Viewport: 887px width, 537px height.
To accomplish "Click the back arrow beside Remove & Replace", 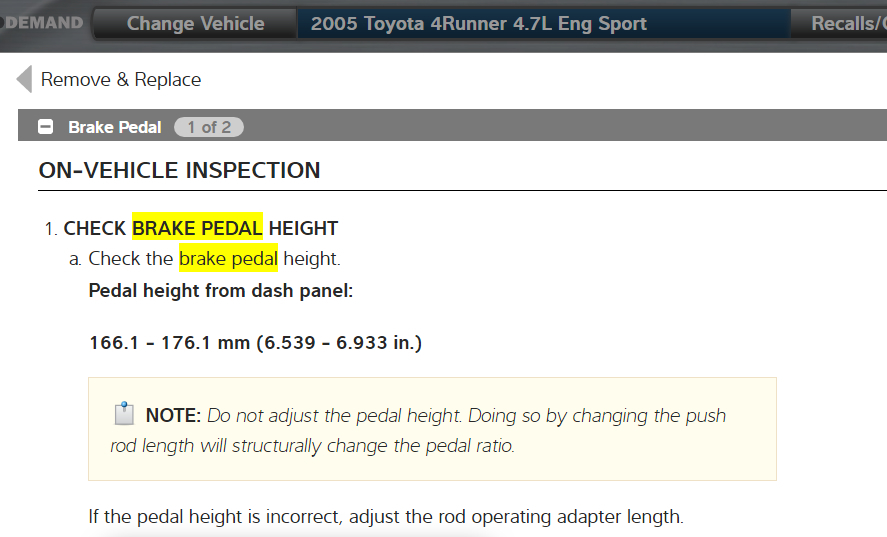I will pos(24,79).
